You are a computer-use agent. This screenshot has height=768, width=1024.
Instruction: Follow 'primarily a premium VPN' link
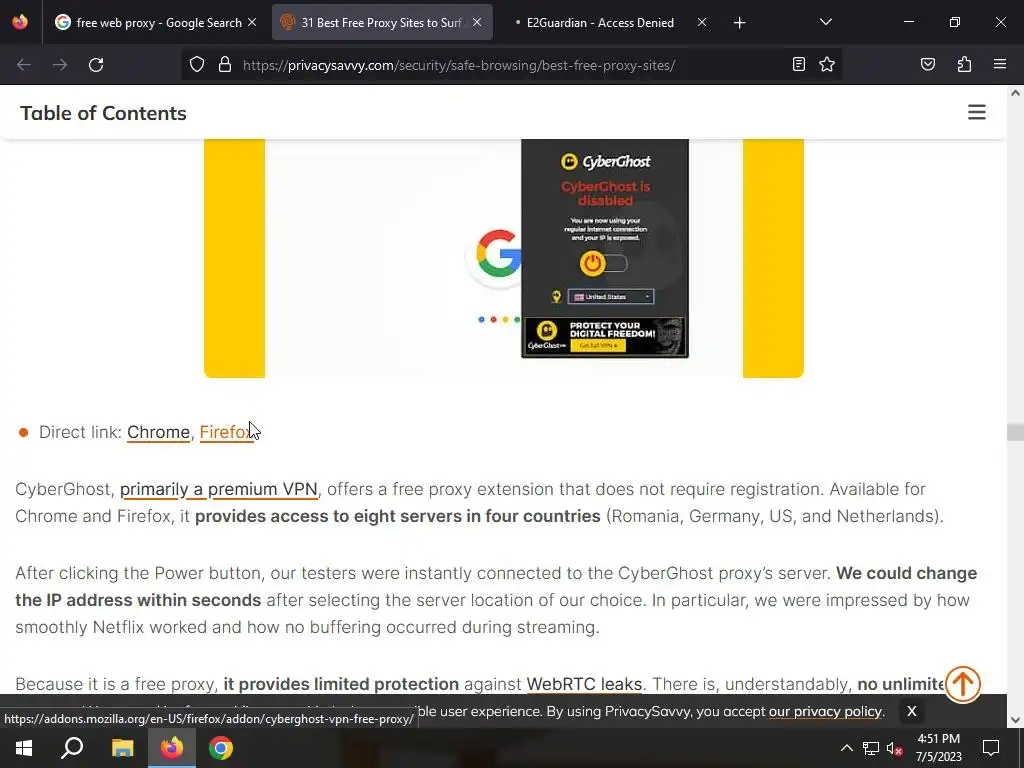pos(219,489)
